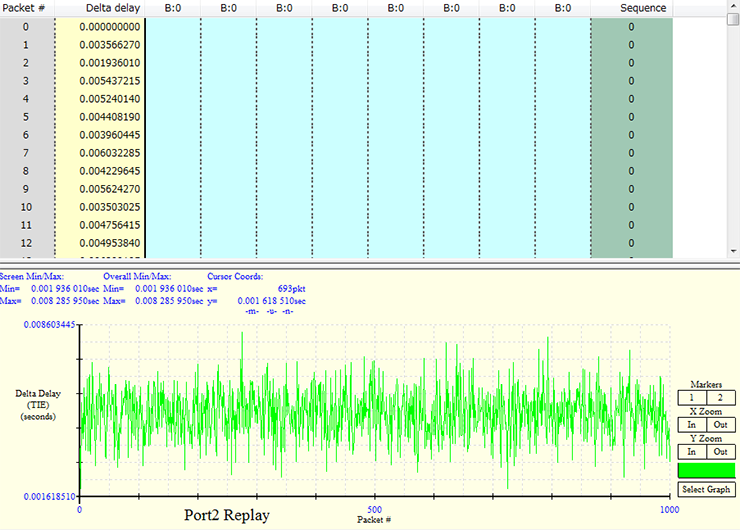Viewport: 740px width, 530px height.
Task: Click the x-axis label 1000
Action: 669,509
